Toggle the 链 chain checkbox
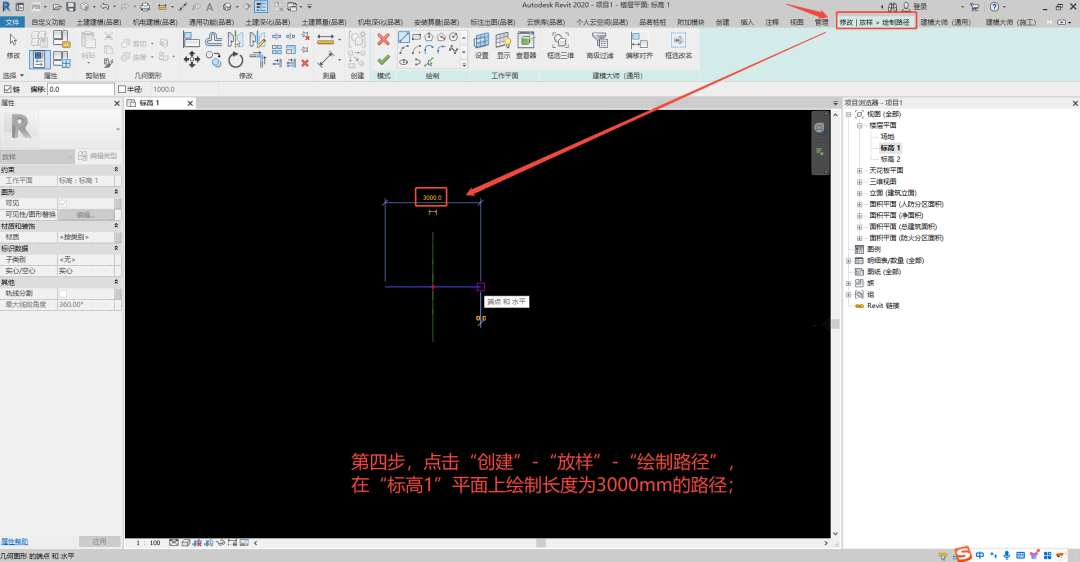This screenshot has width=1080, height=562. click(x=8, y=89)
